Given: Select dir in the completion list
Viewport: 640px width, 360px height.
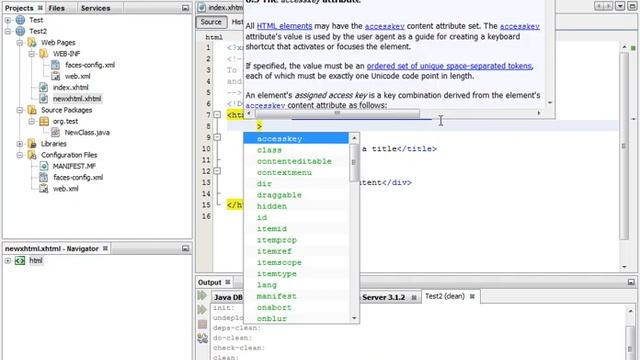Looking at the screenshot, I should tap(296, 184).
